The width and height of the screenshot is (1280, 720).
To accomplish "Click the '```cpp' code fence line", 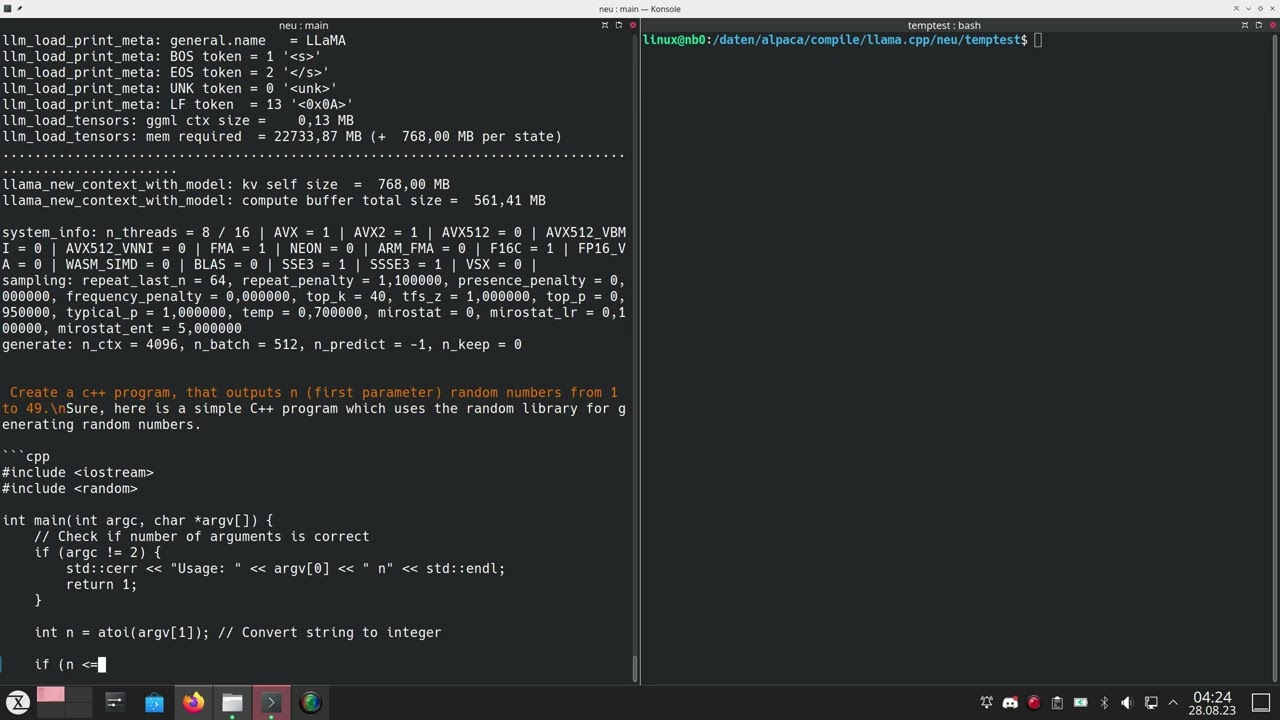I will pos(26,456).
